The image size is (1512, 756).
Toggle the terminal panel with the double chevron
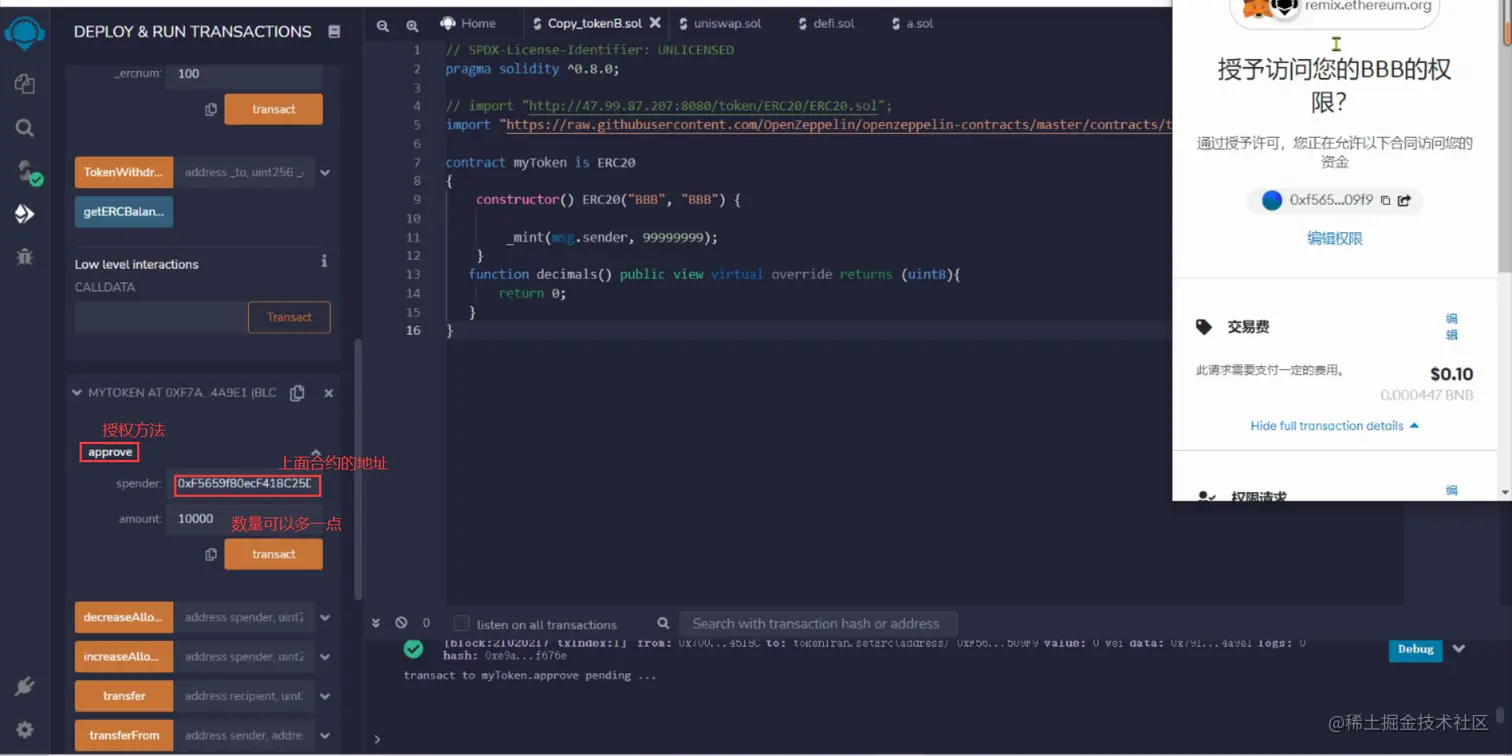pos(376,623)
